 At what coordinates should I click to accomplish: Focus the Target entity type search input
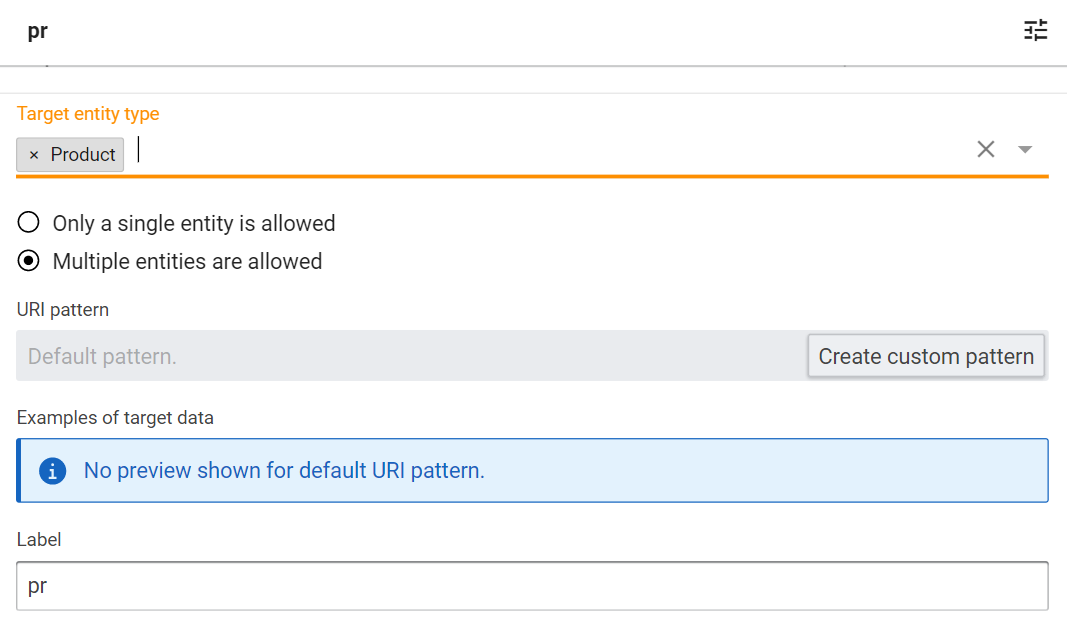tap(550, 150)
